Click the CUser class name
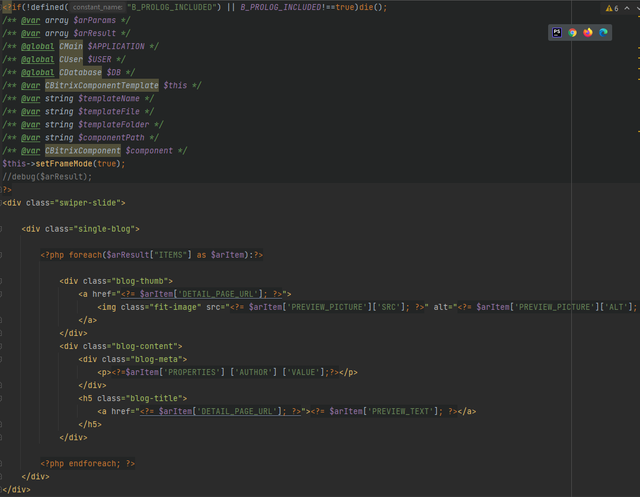This screenshot has width=640, height=497. 71,60
